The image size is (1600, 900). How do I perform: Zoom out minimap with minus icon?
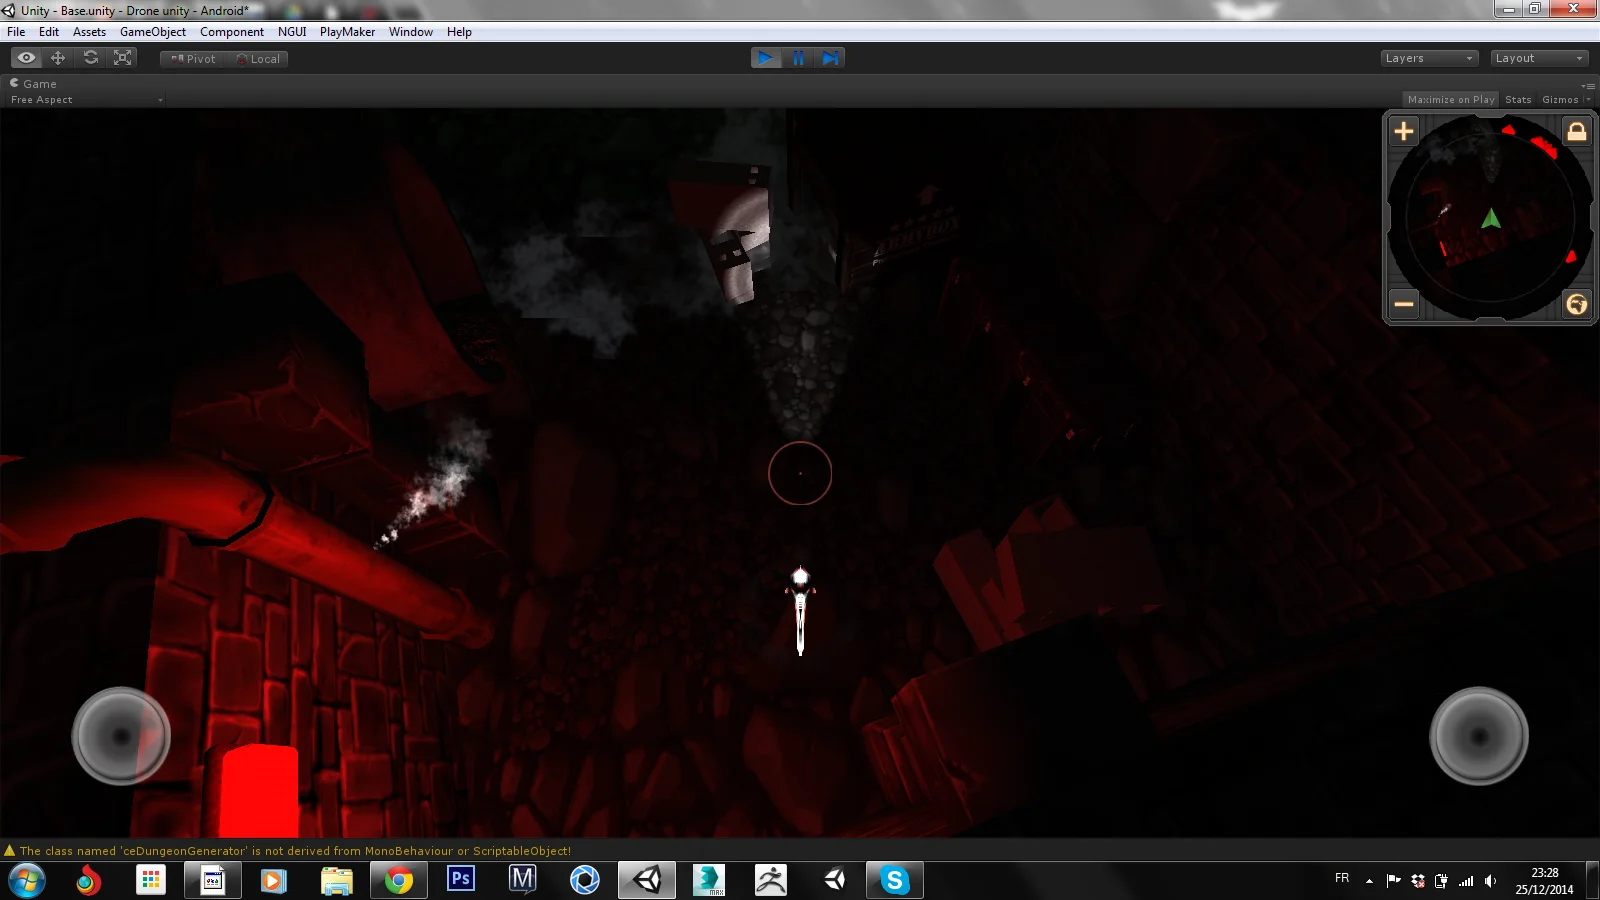click(x=1404, y=304)
